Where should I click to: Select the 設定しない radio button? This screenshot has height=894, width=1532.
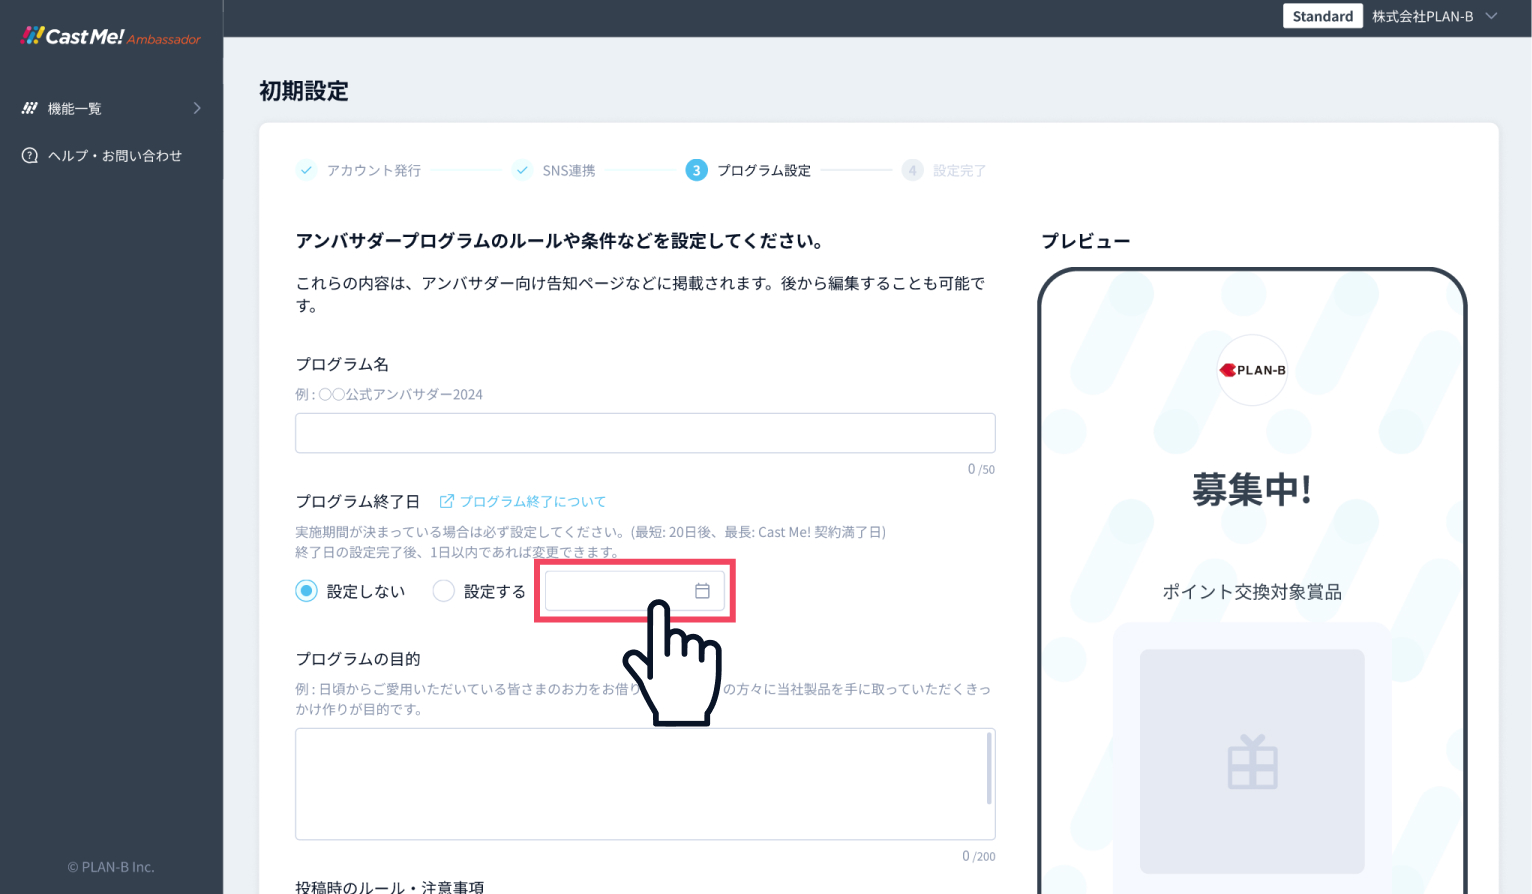pyautogui.click(x=307, y=591)
